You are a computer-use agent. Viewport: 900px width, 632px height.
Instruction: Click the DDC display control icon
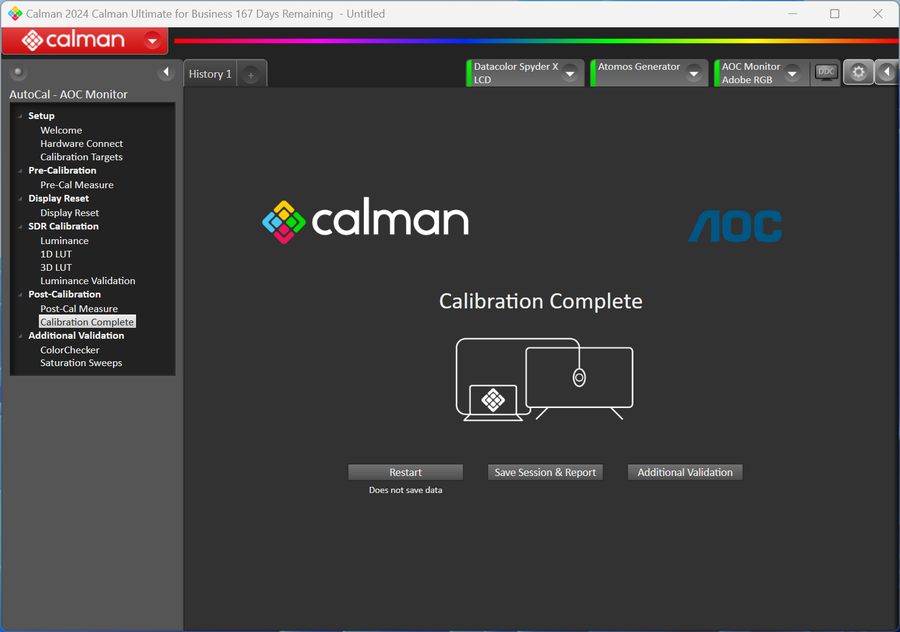pyautogui.click(x=826, y=72)
